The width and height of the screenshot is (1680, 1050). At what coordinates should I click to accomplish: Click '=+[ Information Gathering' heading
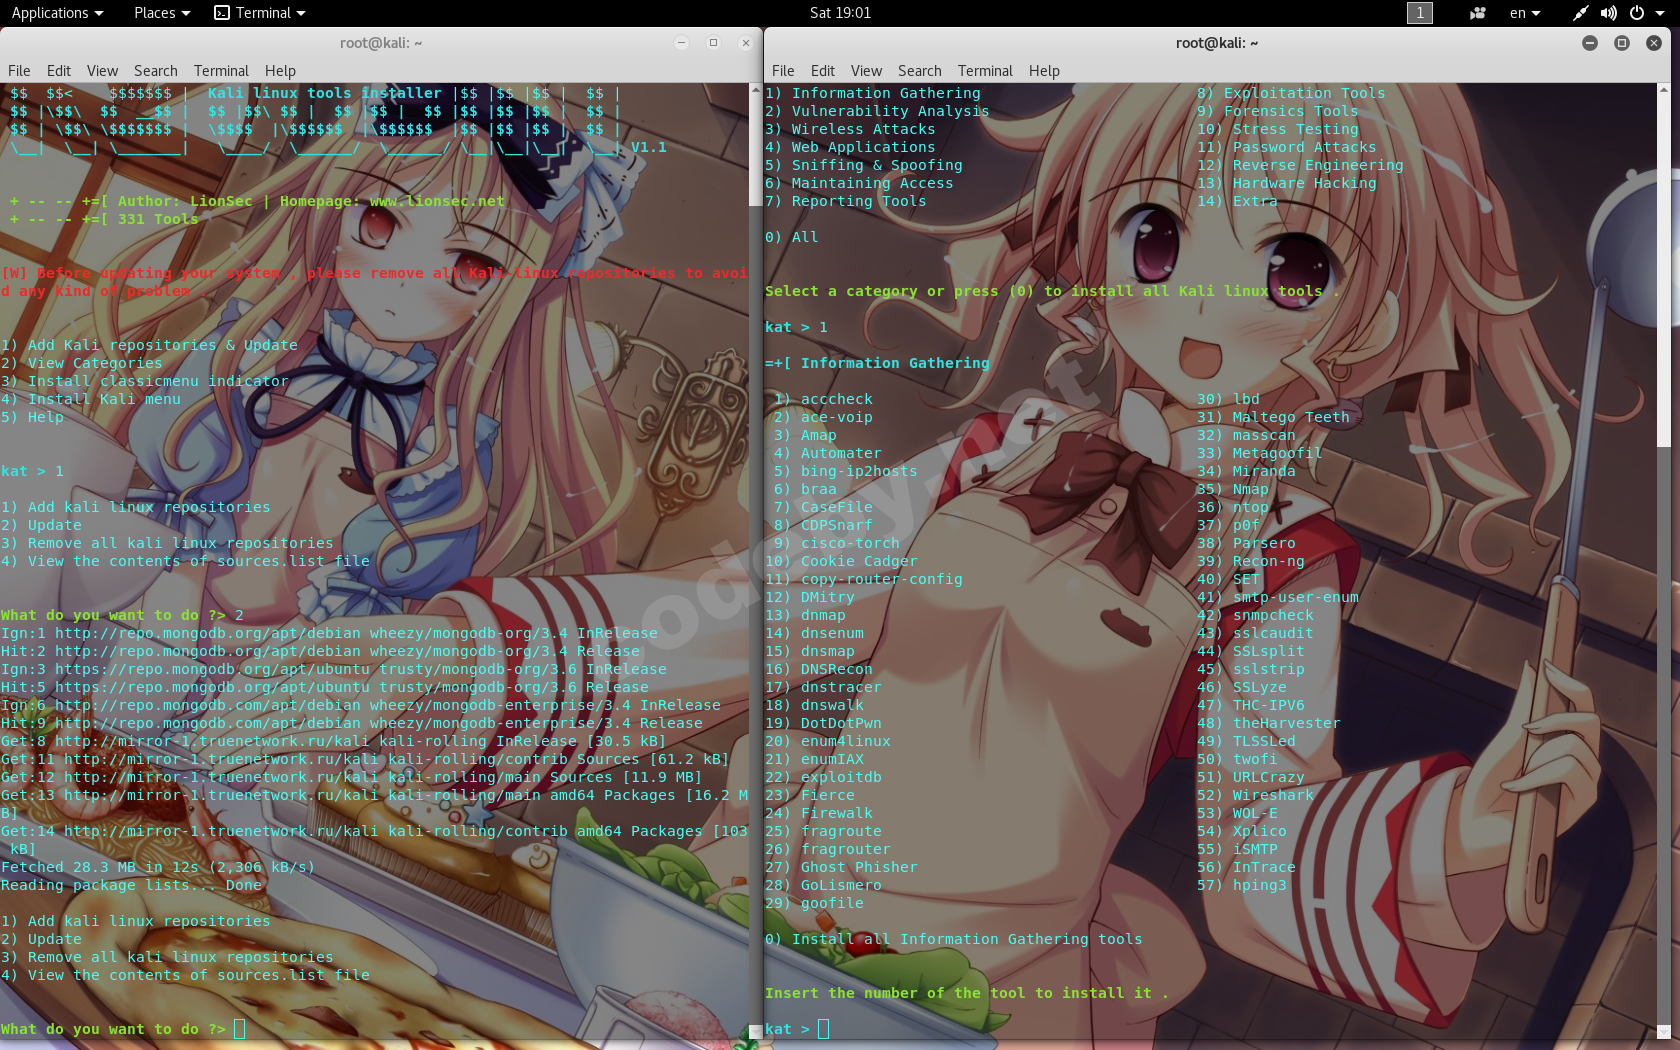[877, 363]
